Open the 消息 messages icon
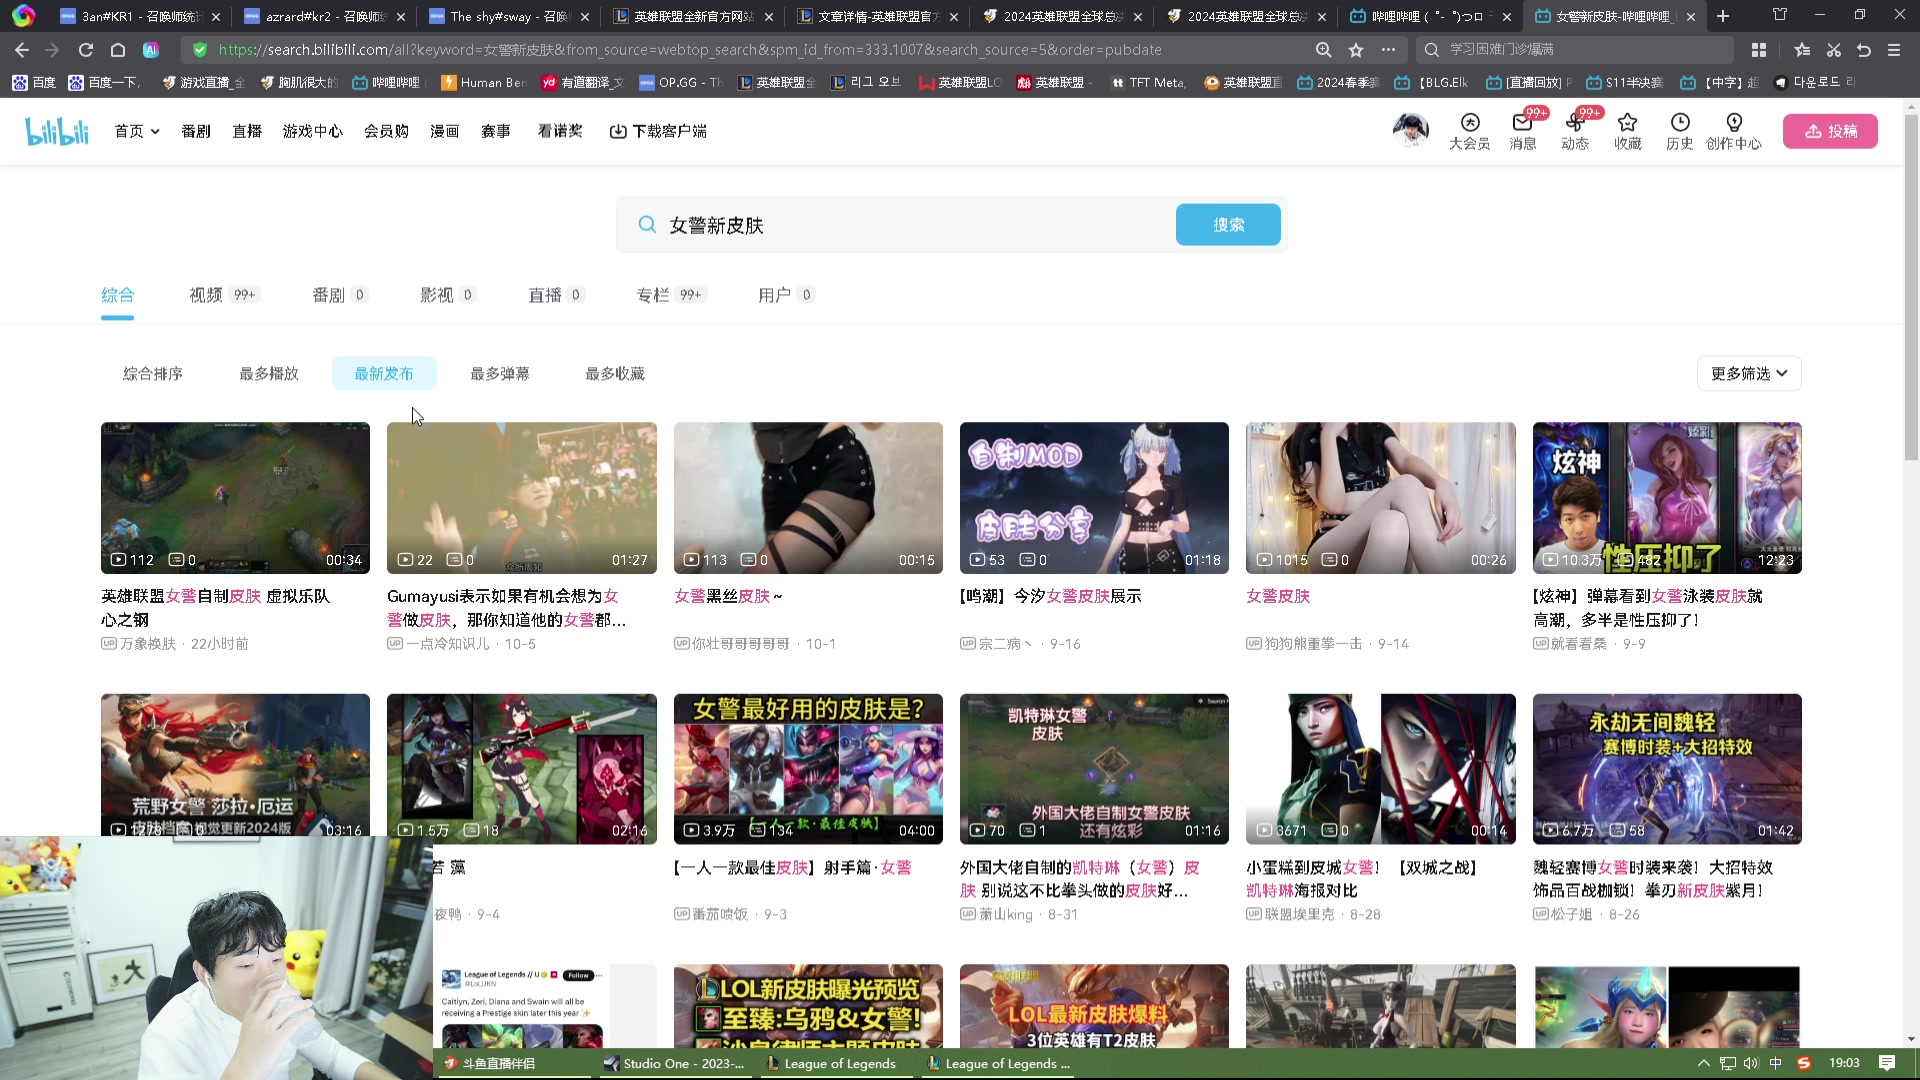This screenshot has height=1080, width=1920. tap(1522, 131)
